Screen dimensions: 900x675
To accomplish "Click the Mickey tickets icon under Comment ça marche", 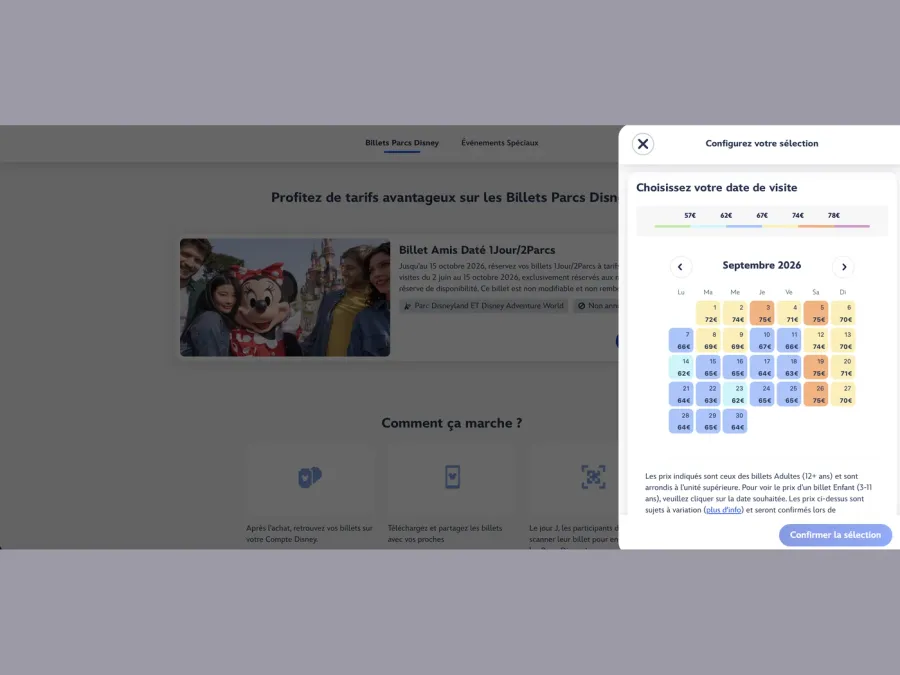I will pyautogui.click(x=310, y=477).
